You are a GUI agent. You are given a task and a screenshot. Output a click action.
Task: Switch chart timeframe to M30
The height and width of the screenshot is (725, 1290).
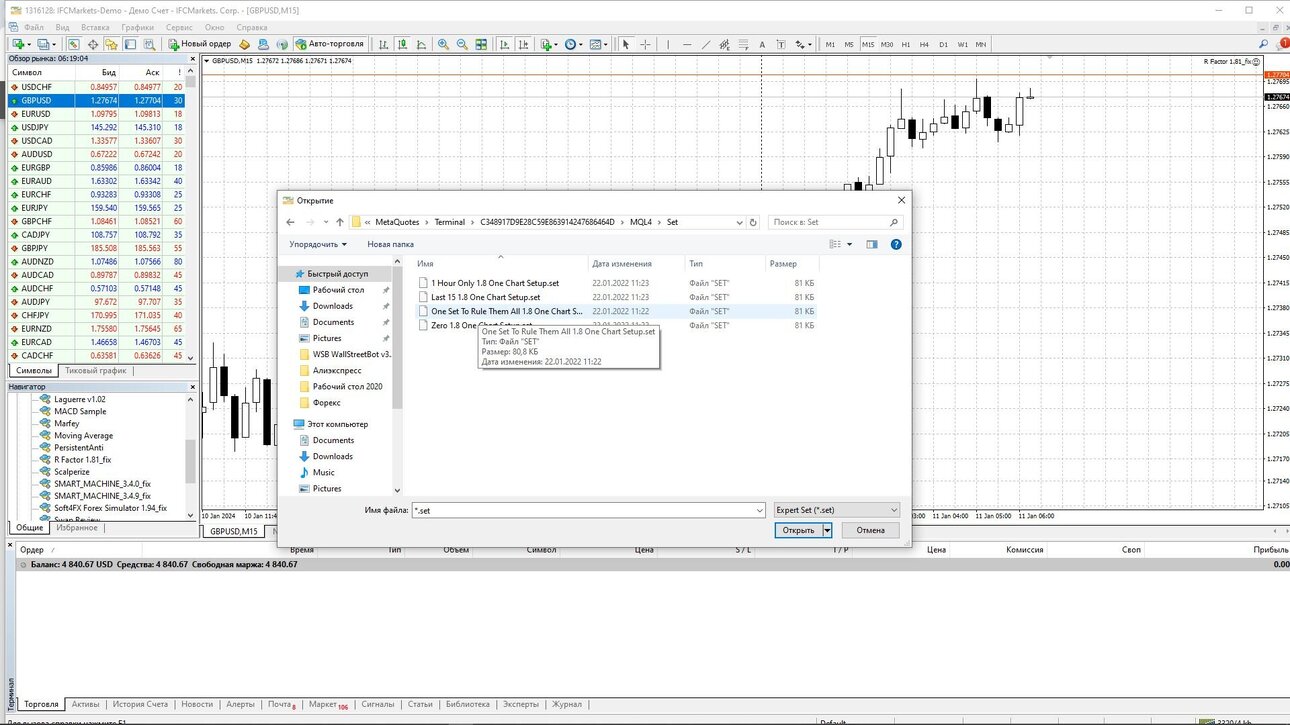click(886, 44)
